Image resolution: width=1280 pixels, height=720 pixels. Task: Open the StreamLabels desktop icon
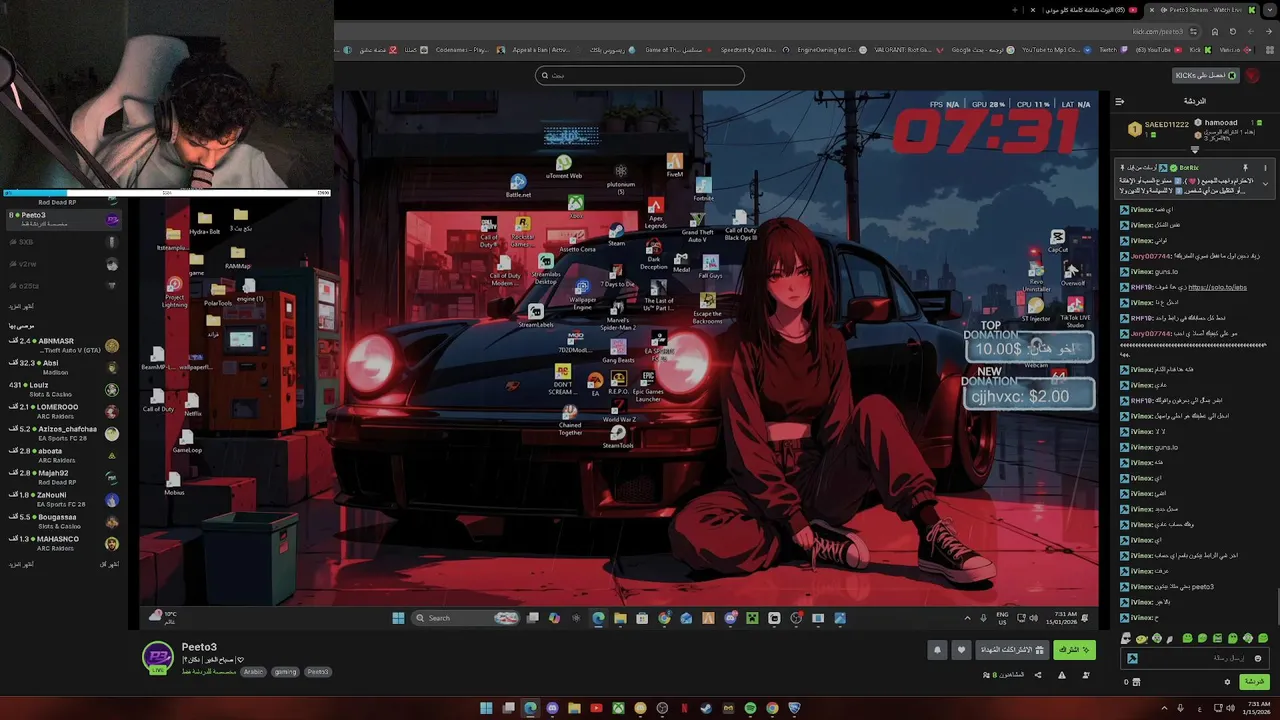535,316
